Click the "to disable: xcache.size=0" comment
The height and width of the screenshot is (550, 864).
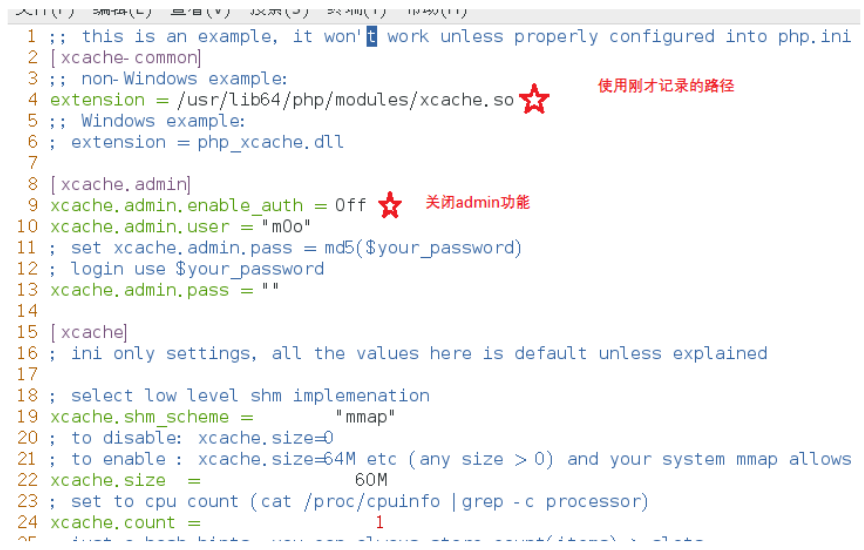pos(192,438)
